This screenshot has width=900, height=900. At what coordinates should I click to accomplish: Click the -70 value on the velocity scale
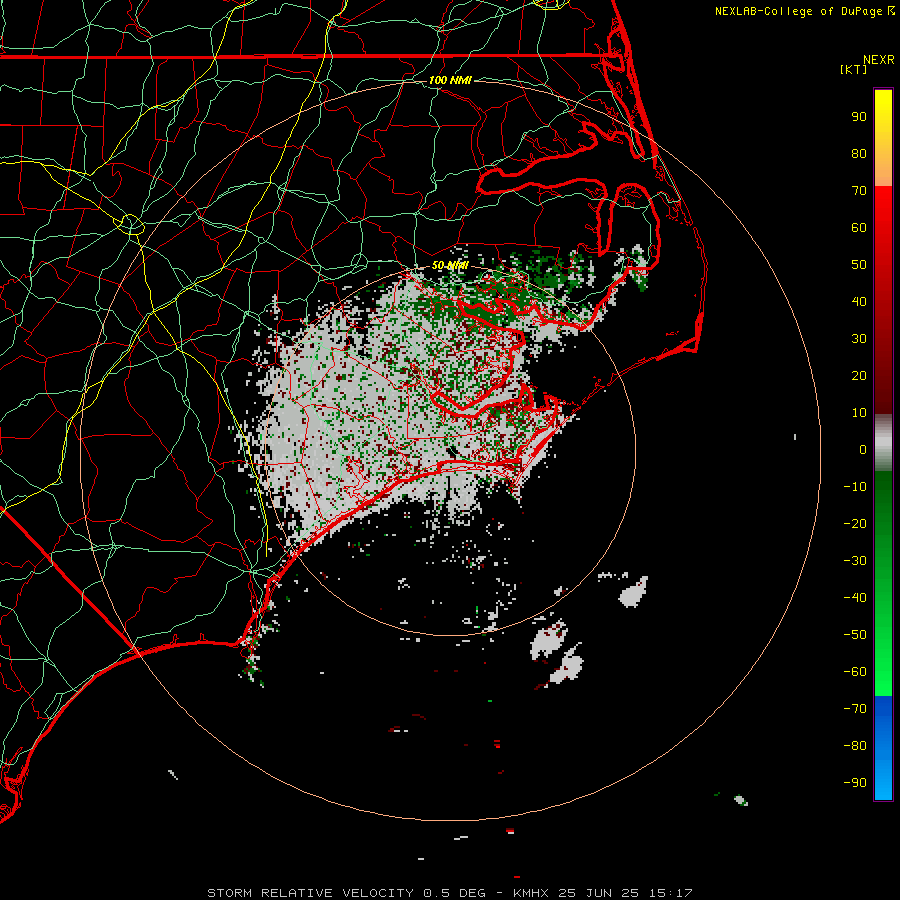(x=855, y=709)
